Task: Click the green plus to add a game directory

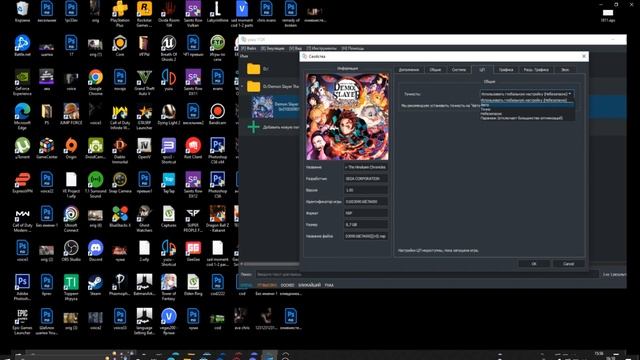Action: click(253, 127)
